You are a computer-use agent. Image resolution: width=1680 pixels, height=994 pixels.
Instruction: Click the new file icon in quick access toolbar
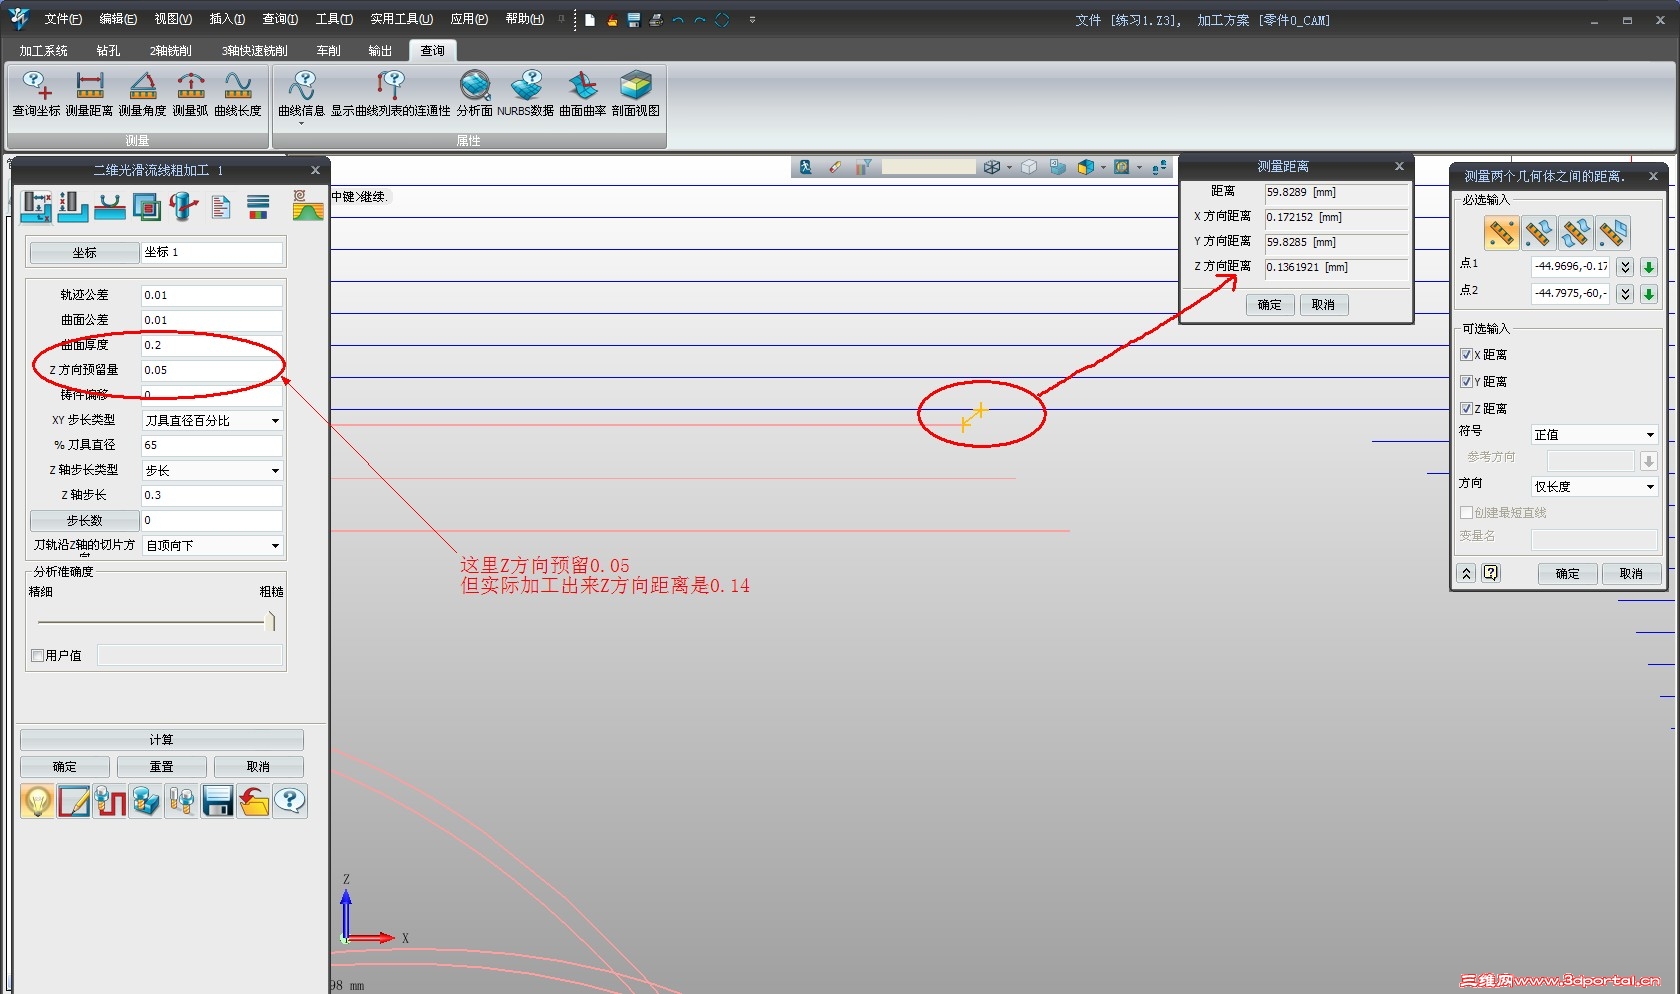coord(590,20)
